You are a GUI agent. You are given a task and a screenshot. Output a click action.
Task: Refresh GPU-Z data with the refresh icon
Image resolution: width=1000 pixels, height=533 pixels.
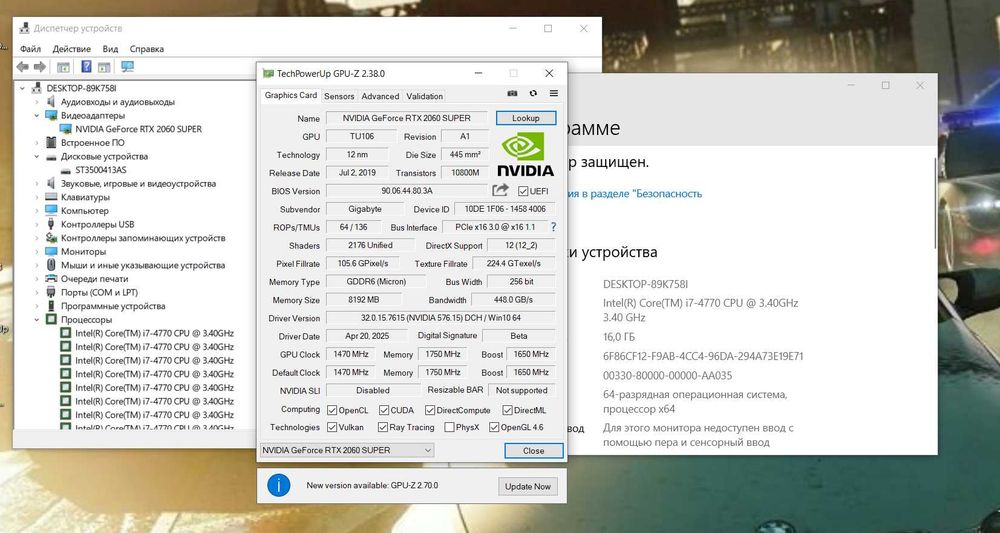click(533, 93)
